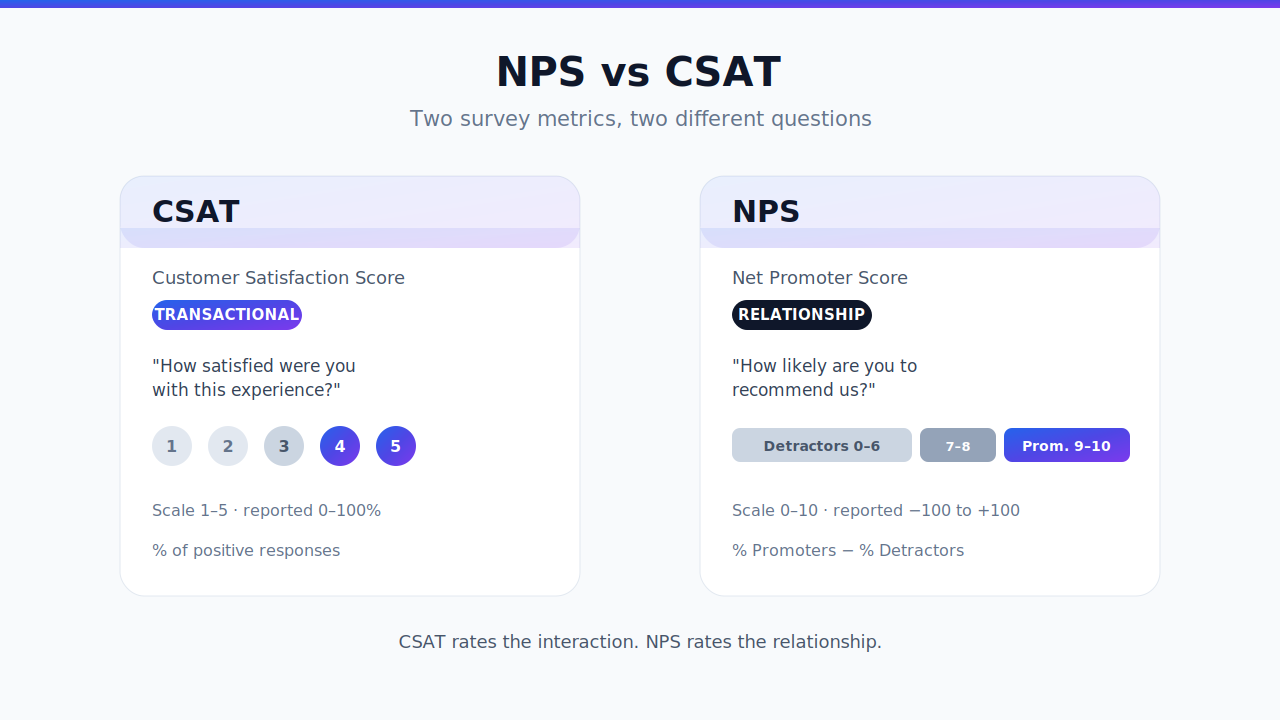
Task: Choose rating circle 5 on CSAT scale
Action: (x=396, y=446)
